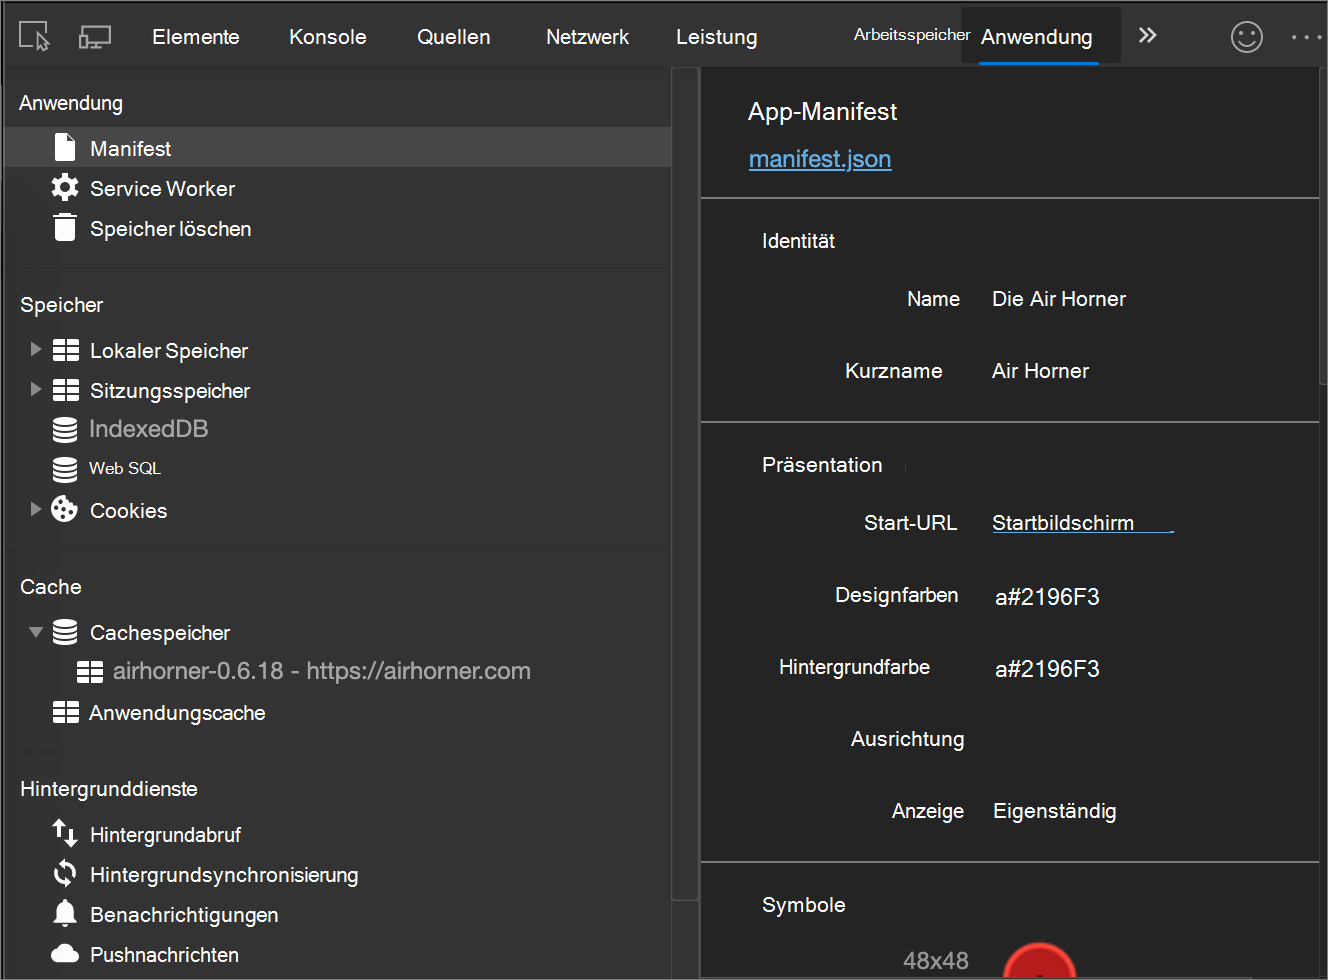The height and width of the screenshot is (980, 1328).
Task: Toggle device emulation icon
Action: click(95, 37)
